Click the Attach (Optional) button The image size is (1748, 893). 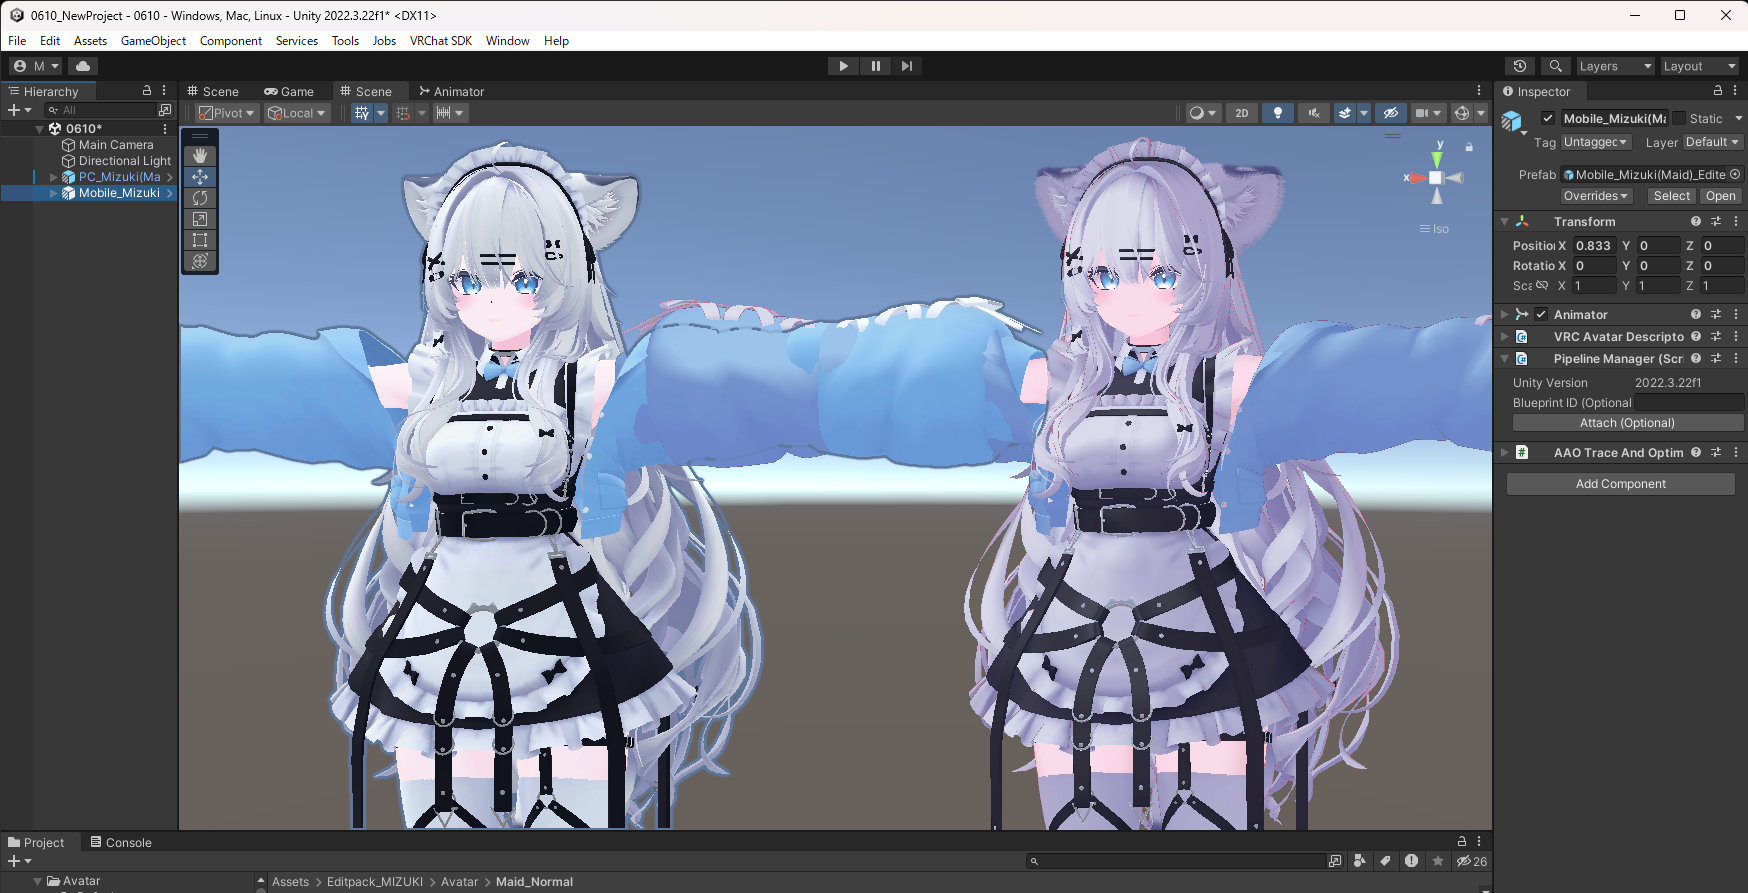pyautogui.click(x=1627, y=423)
